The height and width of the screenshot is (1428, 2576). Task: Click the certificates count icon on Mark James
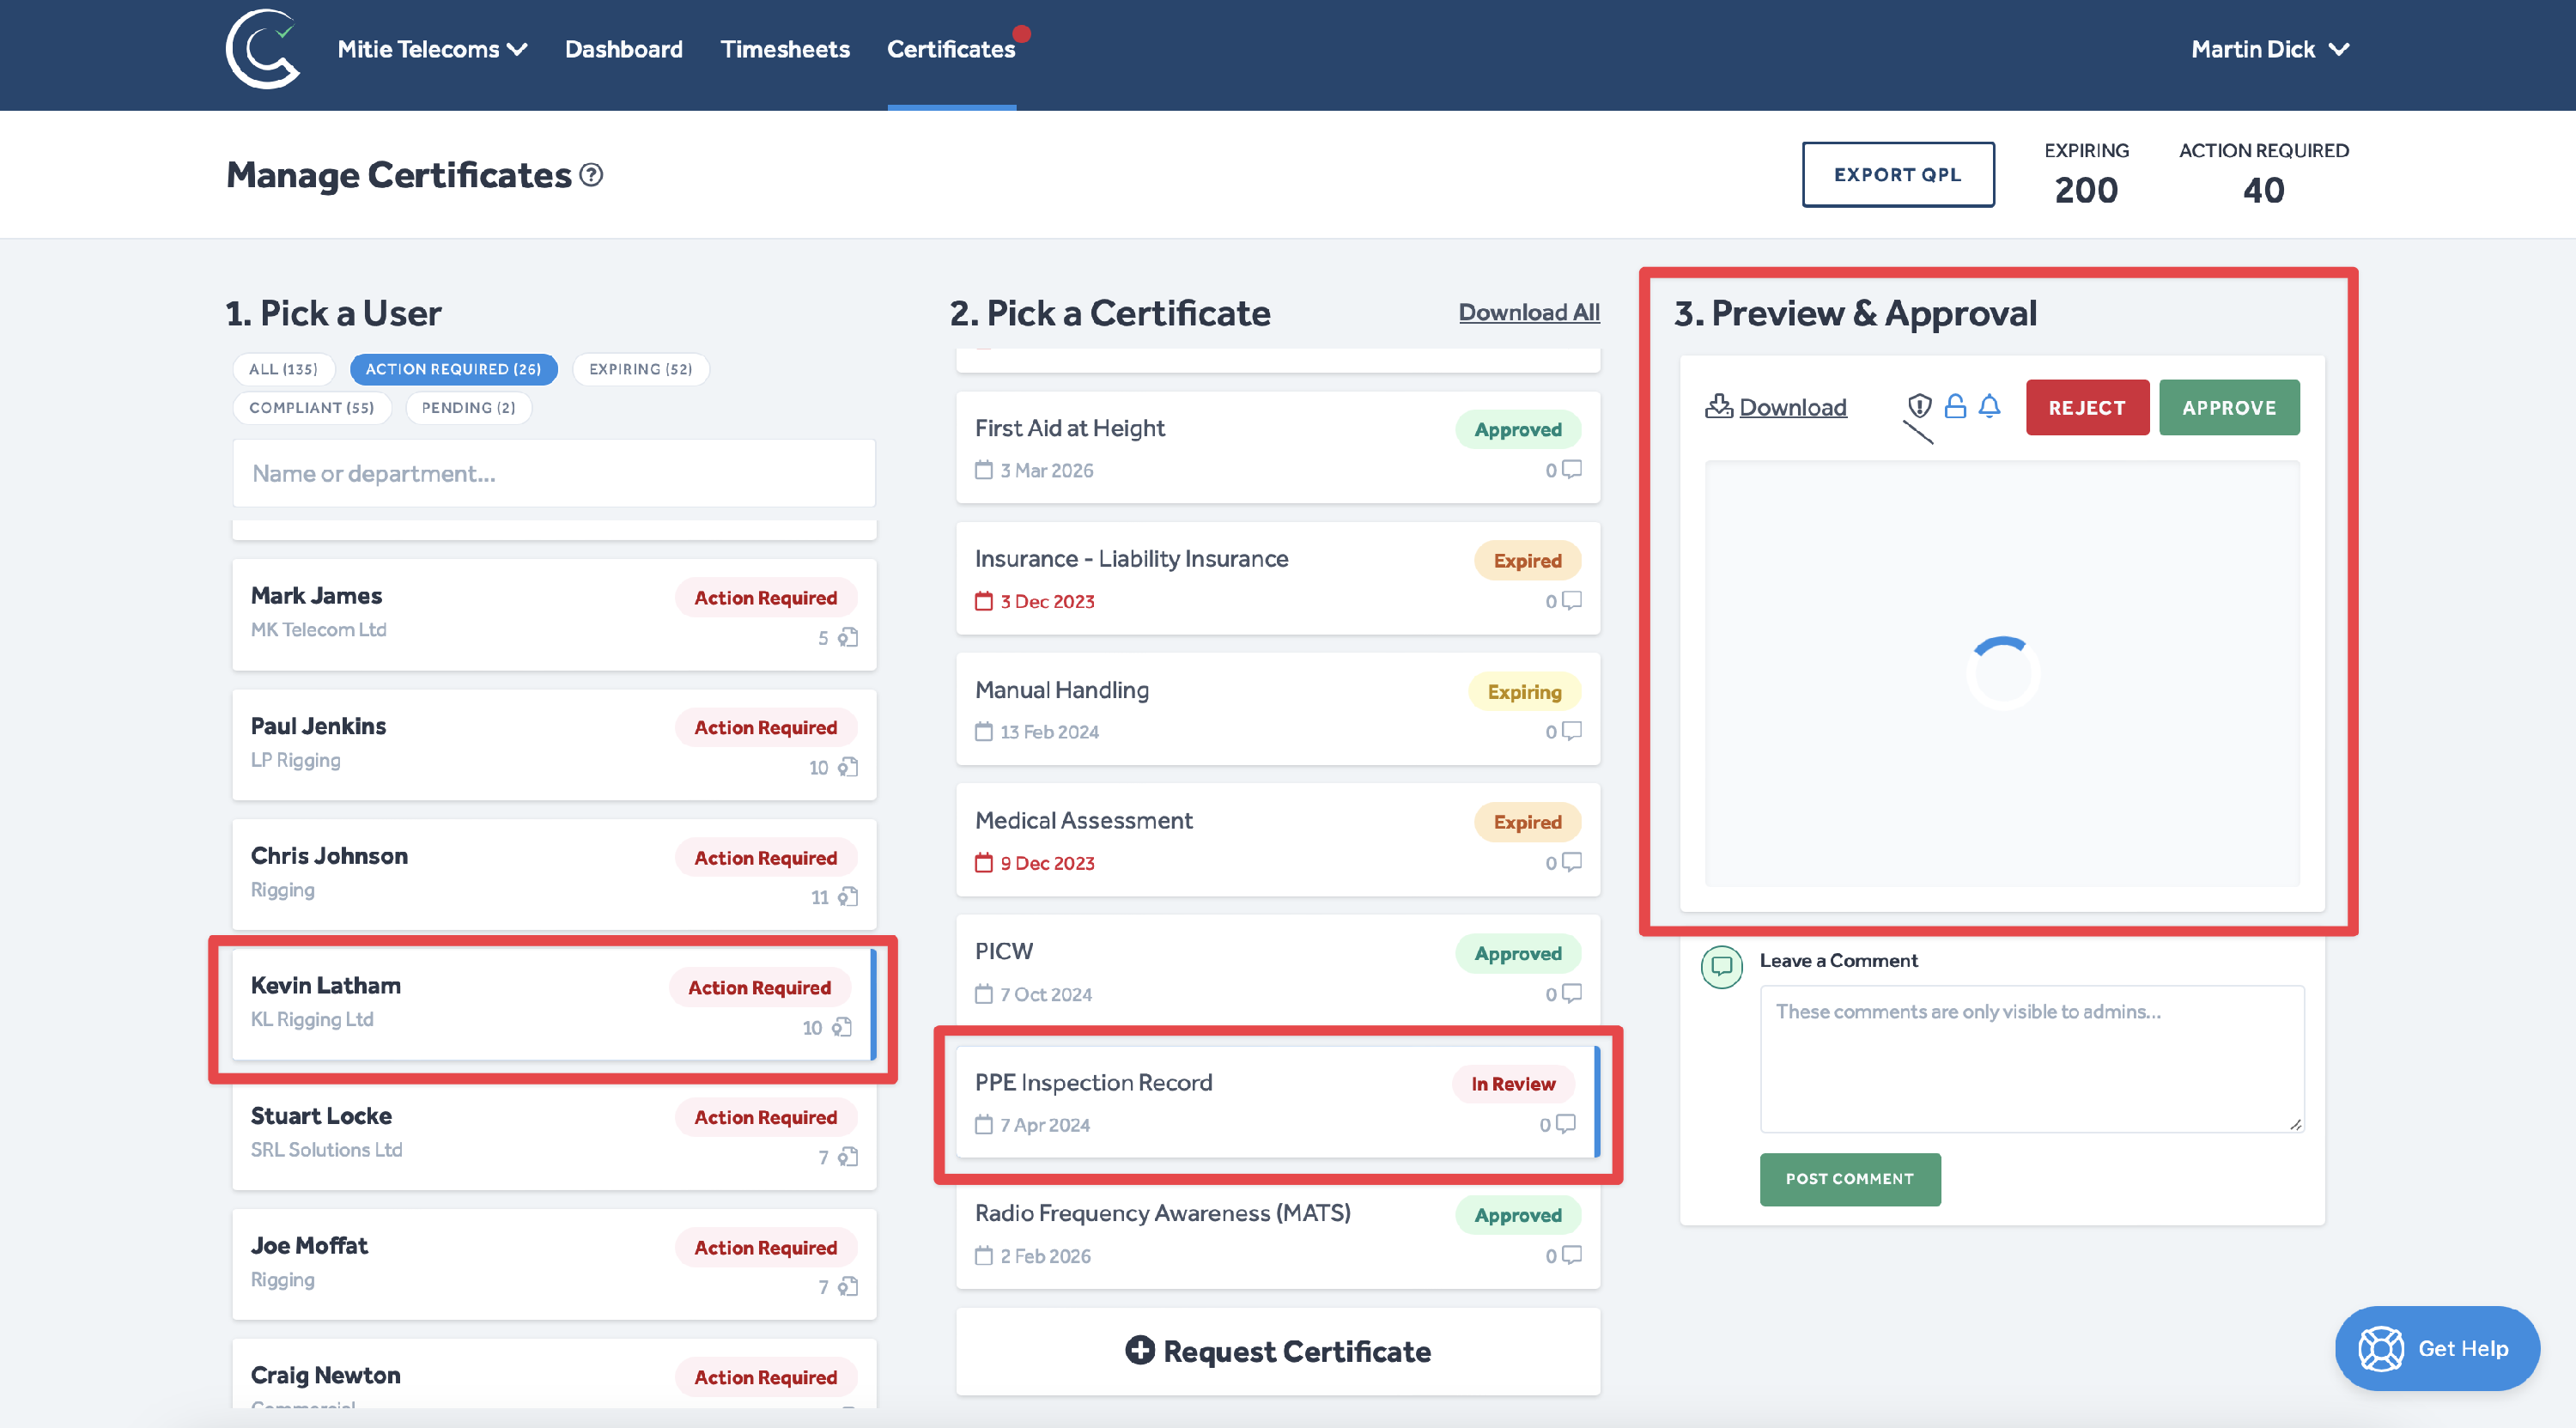pos(848,637)
